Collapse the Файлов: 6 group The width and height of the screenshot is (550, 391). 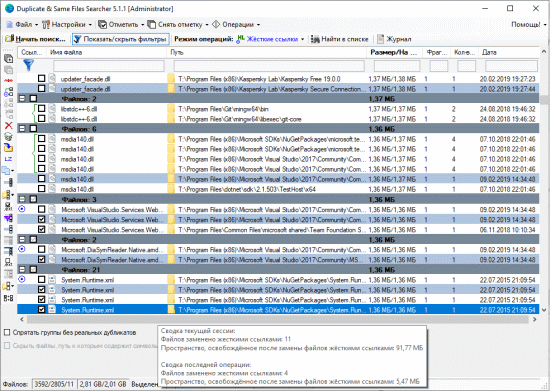coord(22,129)
